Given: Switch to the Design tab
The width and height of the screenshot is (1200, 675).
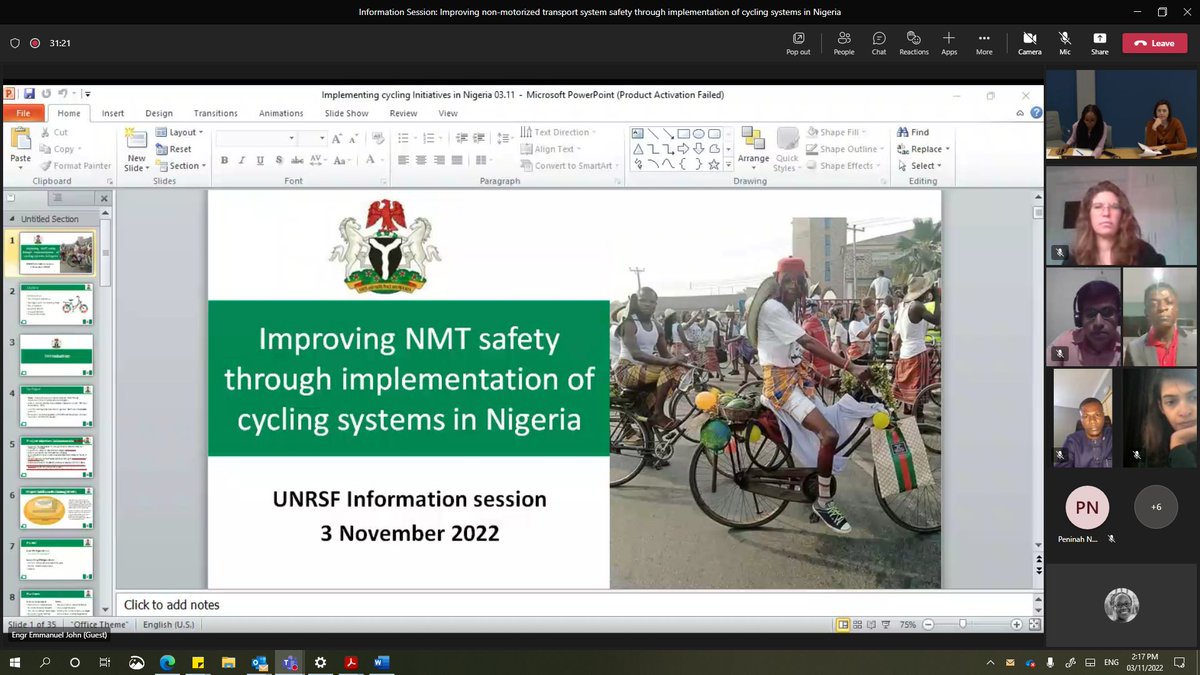Looking at the screenshot, I should [159, 113].
